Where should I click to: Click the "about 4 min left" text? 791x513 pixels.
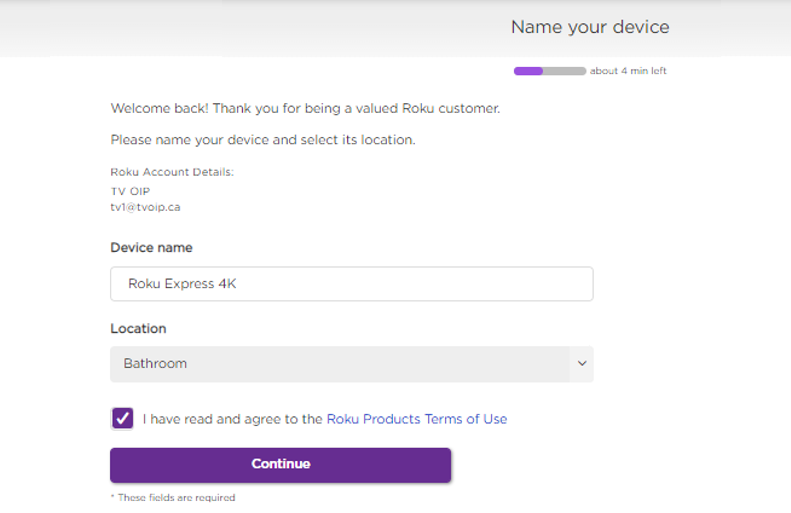(628, 71)
